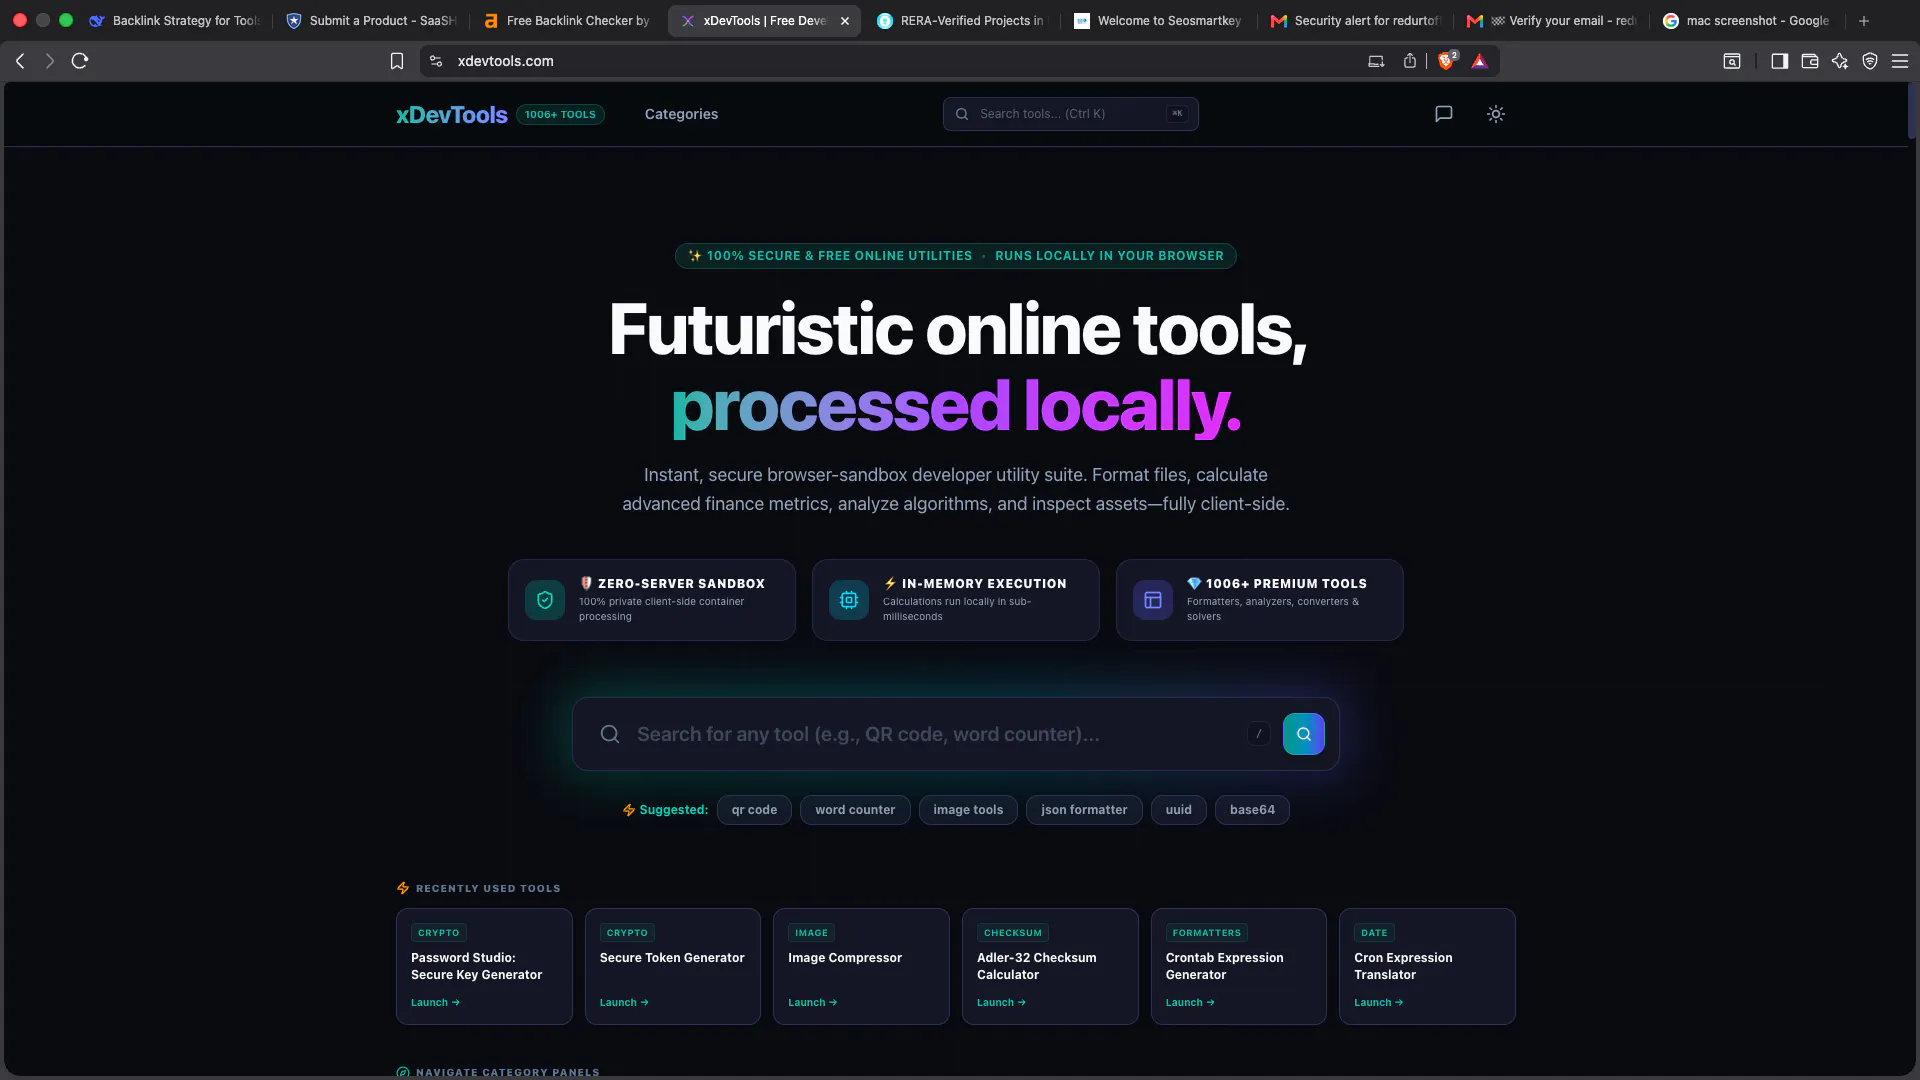Bookmark this page
1920x1080 pixels.
(x=397, y=61)
